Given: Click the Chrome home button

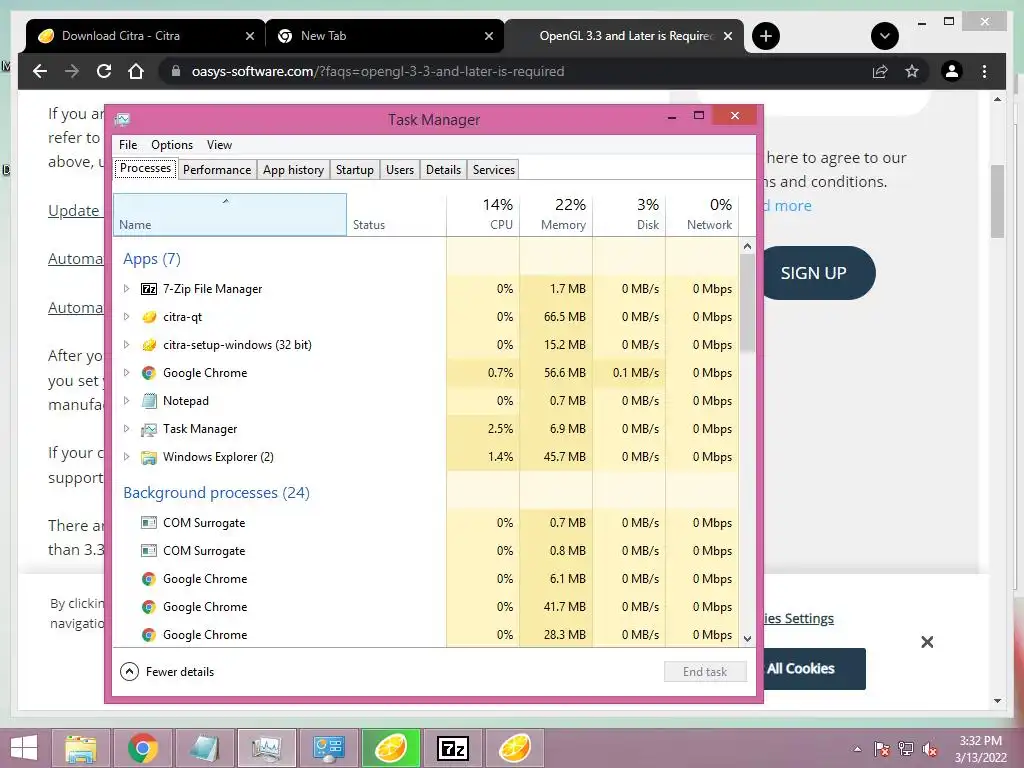Looking at the screenshot, I should point(136,71).
